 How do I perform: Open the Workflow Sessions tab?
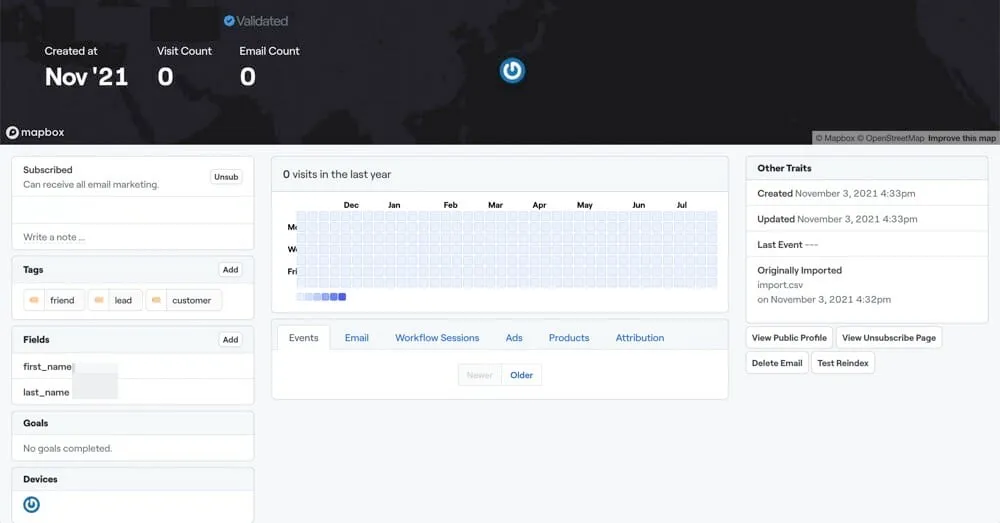pyautogui.click(x=437, y=338)
